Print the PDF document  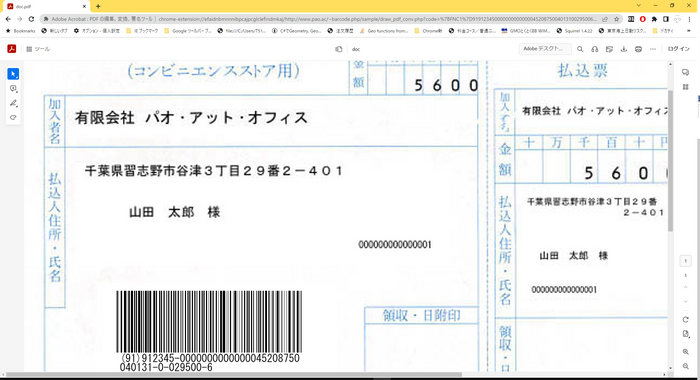click(638, 49)
